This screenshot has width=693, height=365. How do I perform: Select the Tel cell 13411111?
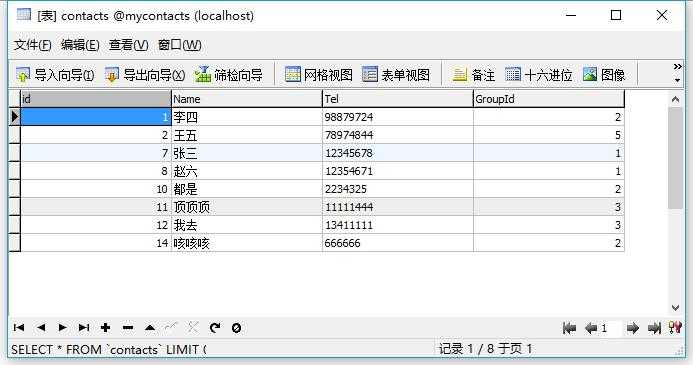(x=398, y=225)
